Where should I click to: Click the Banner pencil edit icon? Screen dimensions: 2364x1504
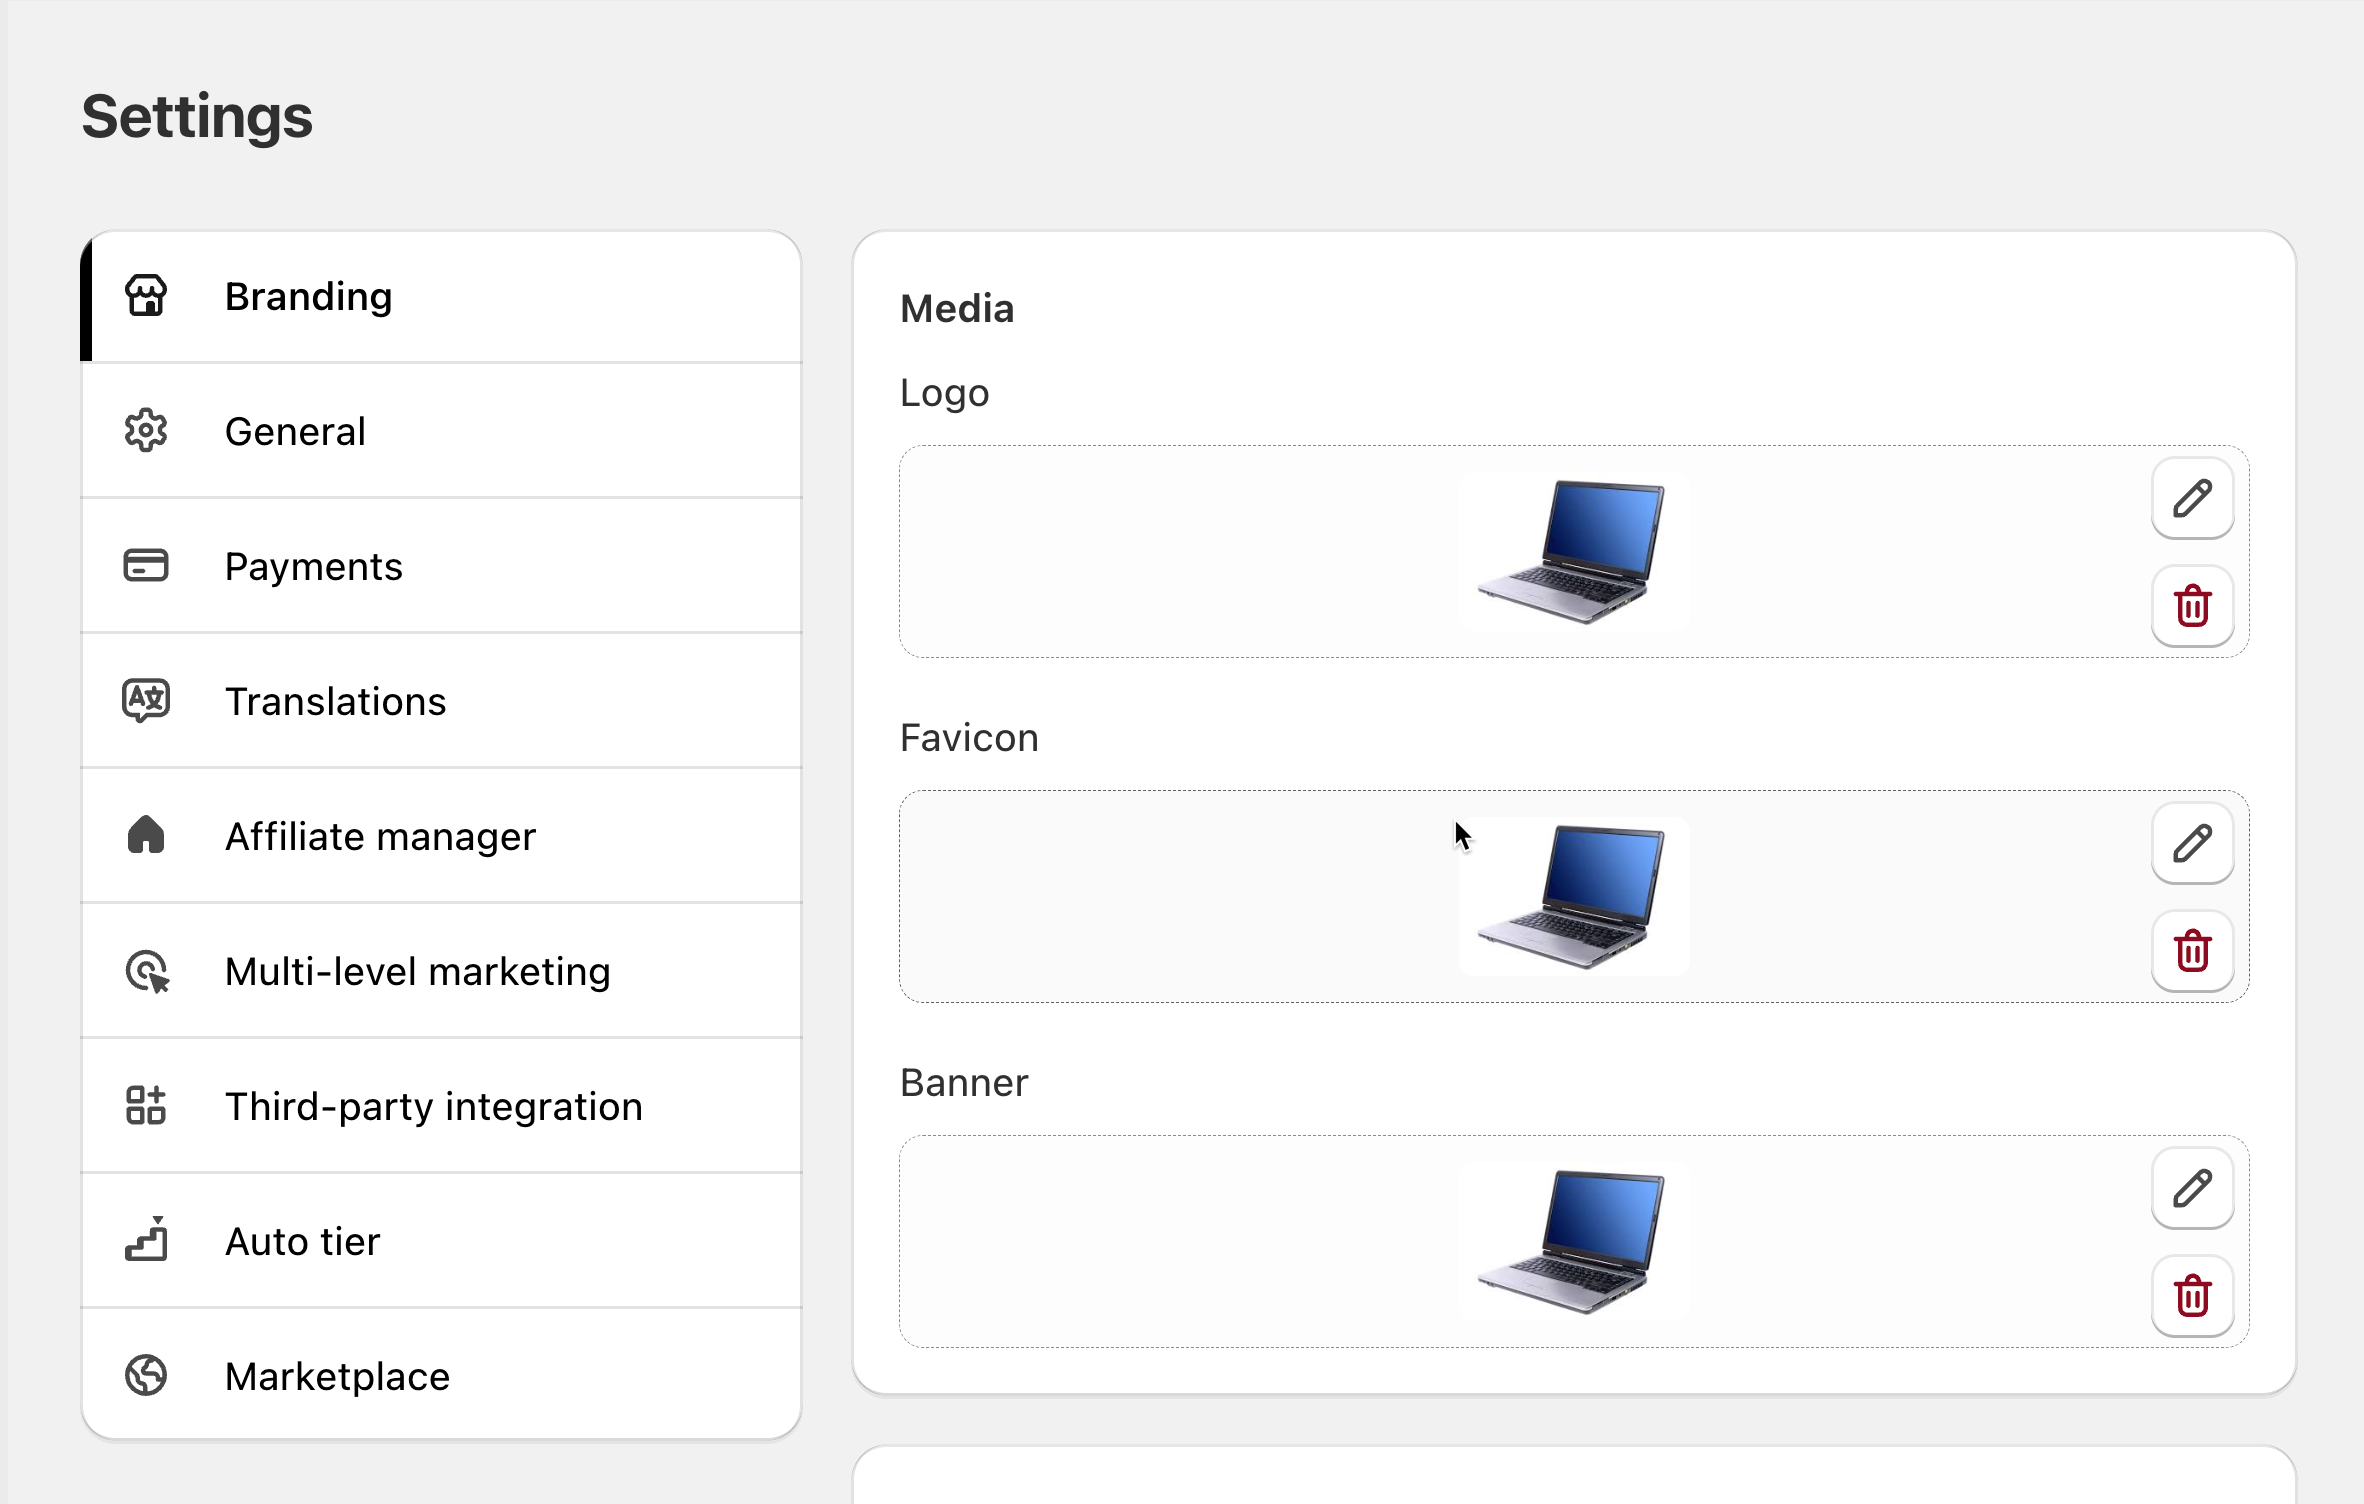point(2192,1188)
